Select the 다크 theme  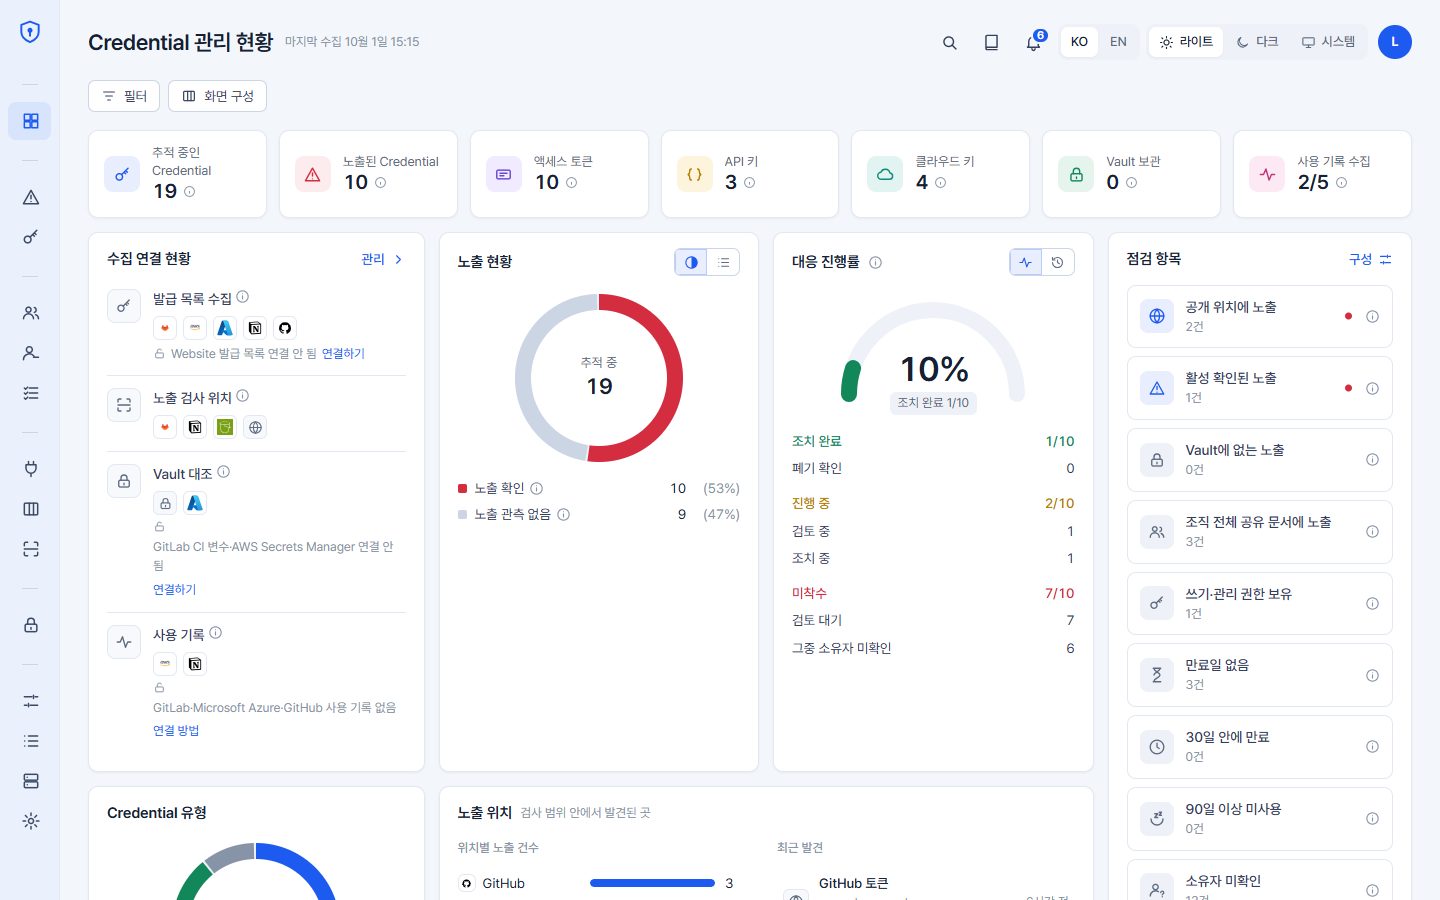click(x=1257, y=42)
